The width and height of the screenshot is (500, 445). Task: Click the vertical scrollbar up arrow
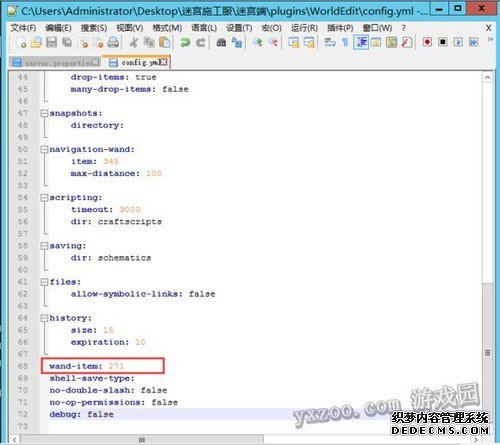[x=487, y=78]
